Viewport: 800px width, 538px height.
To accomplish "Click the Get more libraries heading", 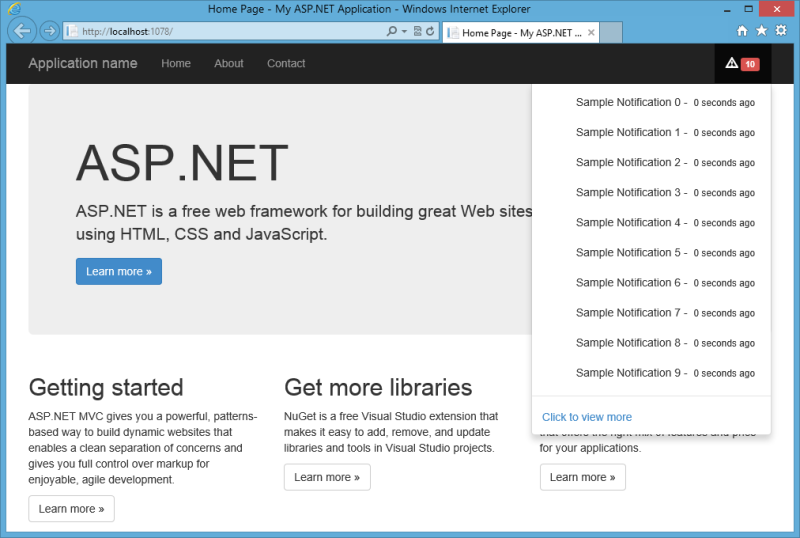I will 378,387.
